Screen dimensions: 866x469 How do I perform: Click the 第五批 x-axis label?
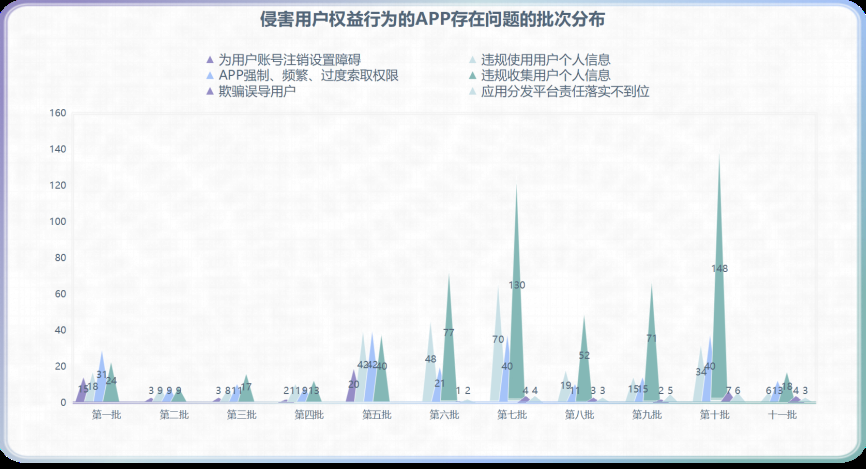click(377, 415)
